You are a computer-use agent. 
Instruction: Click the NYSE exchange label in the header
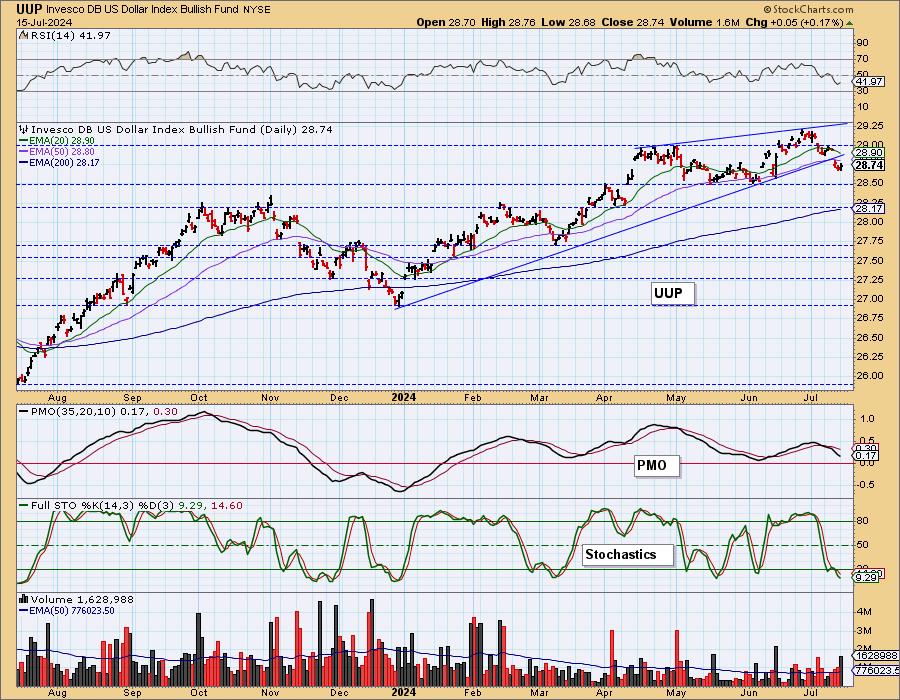pos(256,10)
